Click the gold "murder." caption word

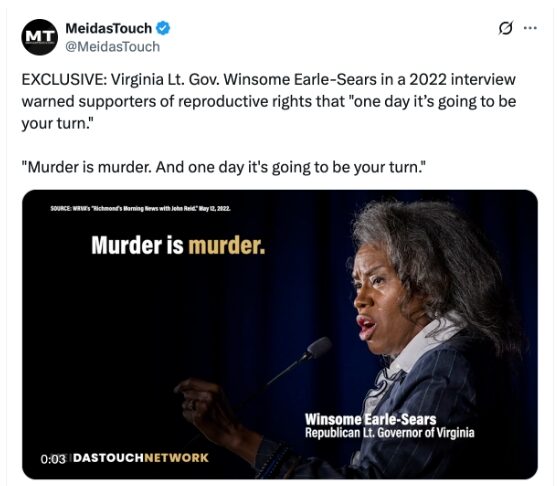(227, 245)
